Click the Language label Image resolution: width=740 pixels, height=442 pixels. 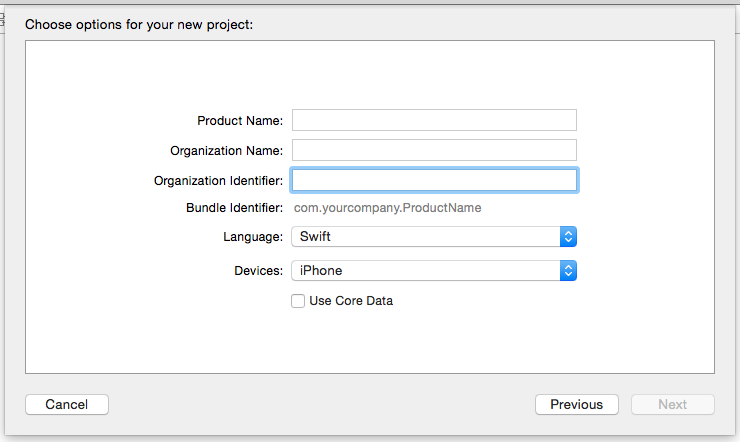[253, 237]
